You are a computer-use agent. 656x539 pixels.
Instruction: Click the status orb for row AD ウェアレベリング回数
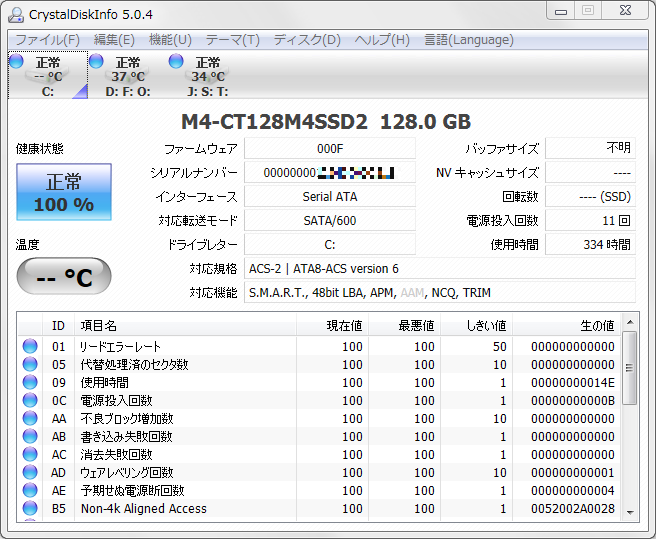30,472
